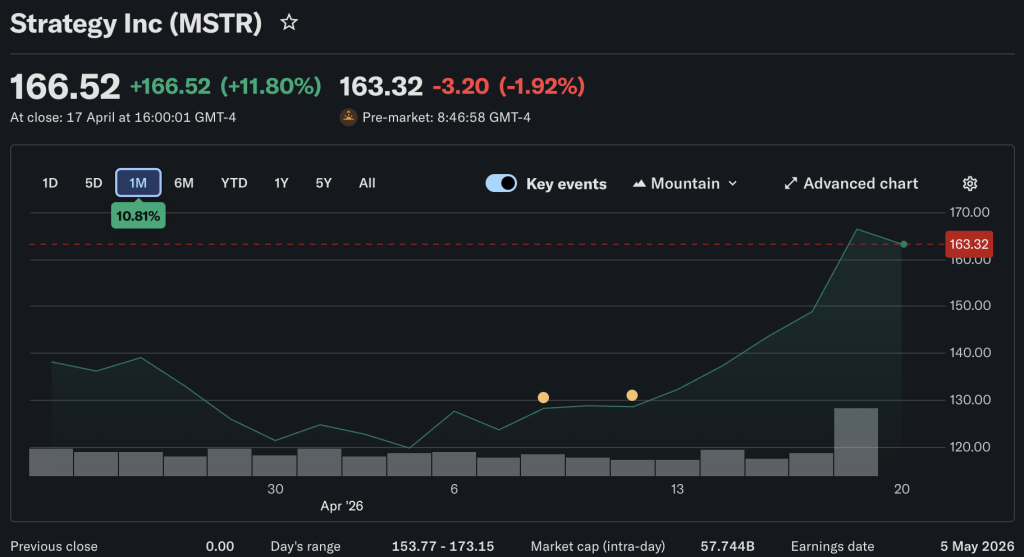This screenshot has width=1024, height=557.
Task: Click the pre-market indicator icon
Action: [x=348, y=117]
